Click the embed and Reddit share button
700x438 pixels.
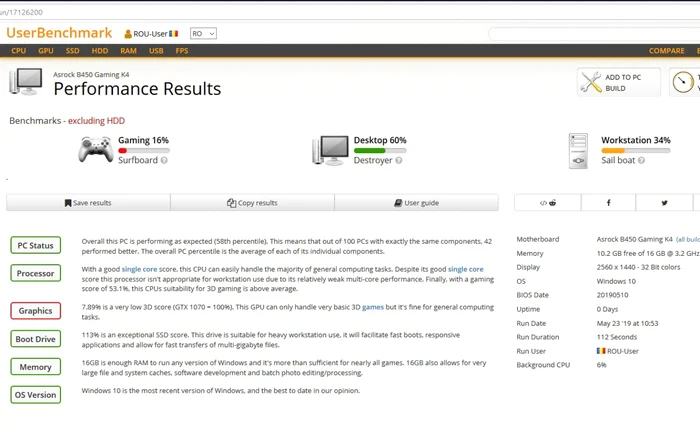(548, 203)
